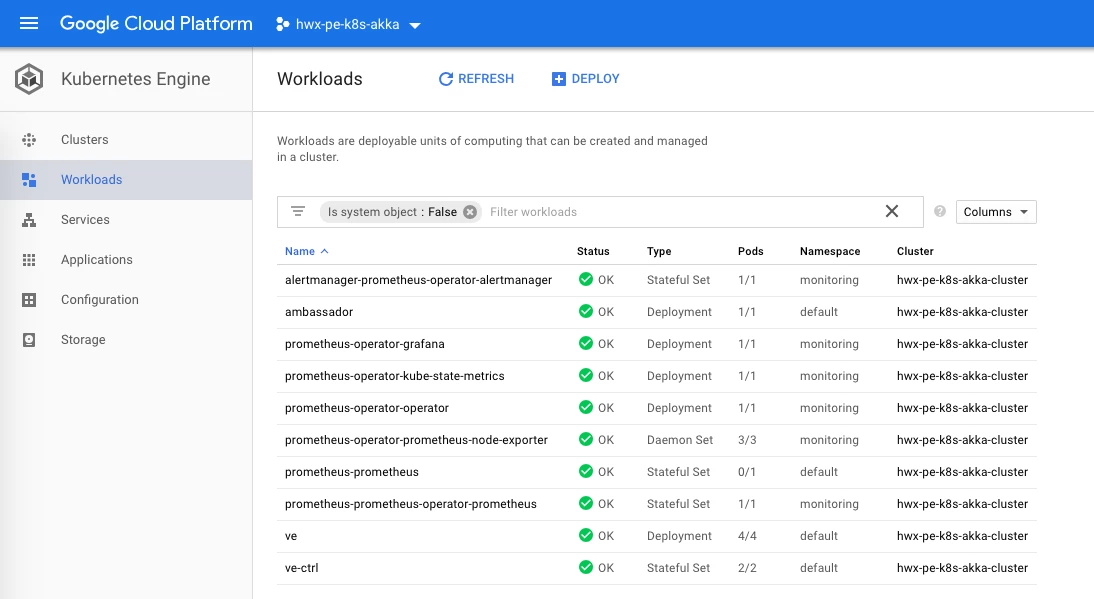Select Workloads in the sidebar
This screenshot has height=599, width=1094.
pos(126,180)
